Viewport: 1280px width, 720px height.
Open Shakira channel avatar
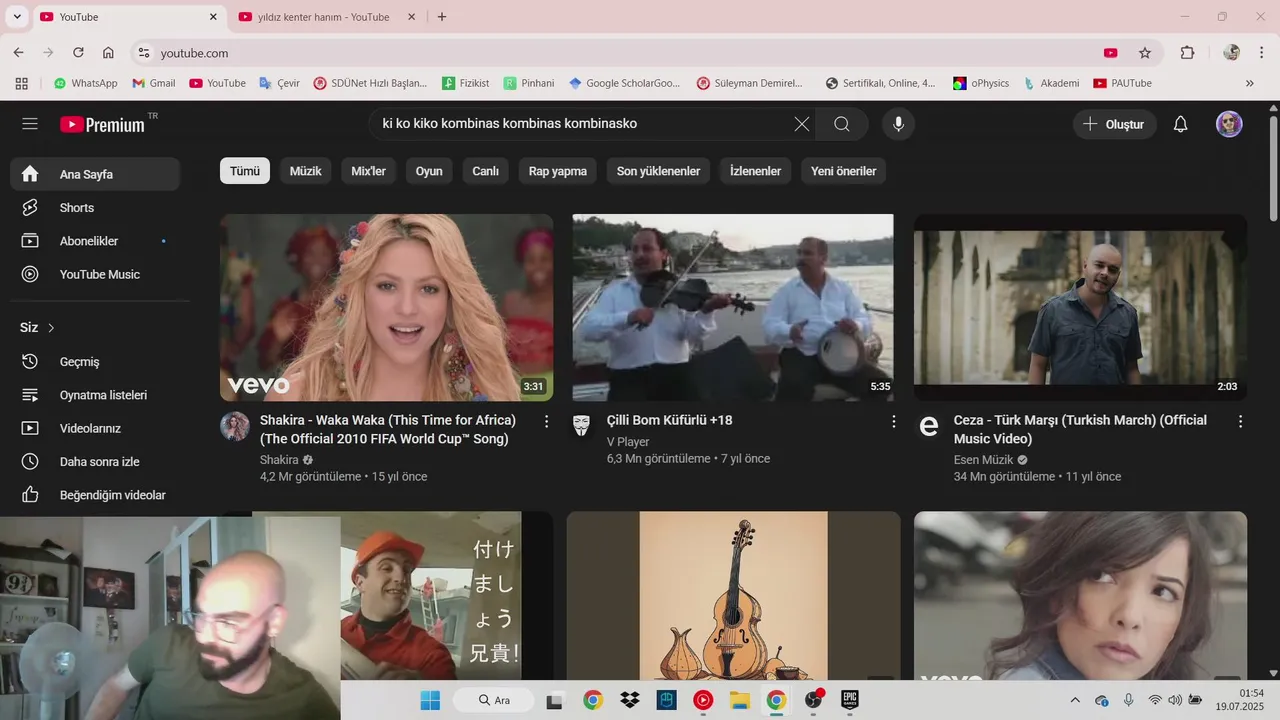pyautogui.click(x=235, y=426)
